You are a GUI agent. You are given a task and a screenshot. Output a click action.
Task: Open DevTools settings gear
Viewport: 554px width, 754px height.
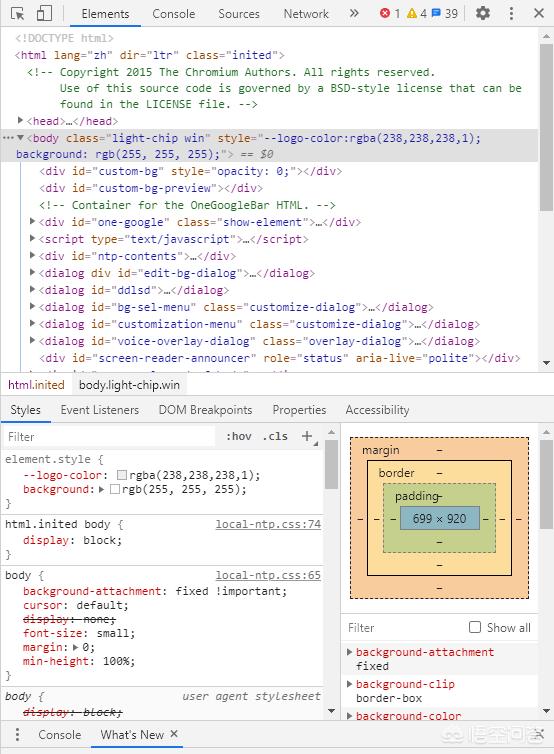point(483,13)
